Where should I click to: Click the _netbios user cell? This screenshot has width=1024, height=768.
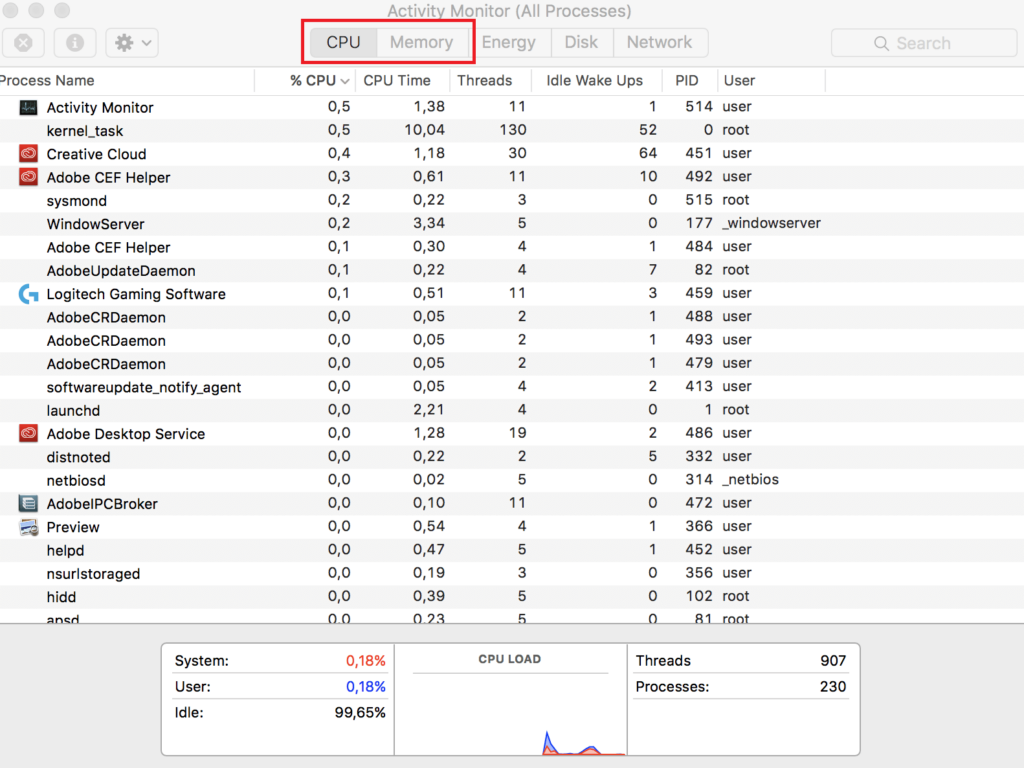750,480
